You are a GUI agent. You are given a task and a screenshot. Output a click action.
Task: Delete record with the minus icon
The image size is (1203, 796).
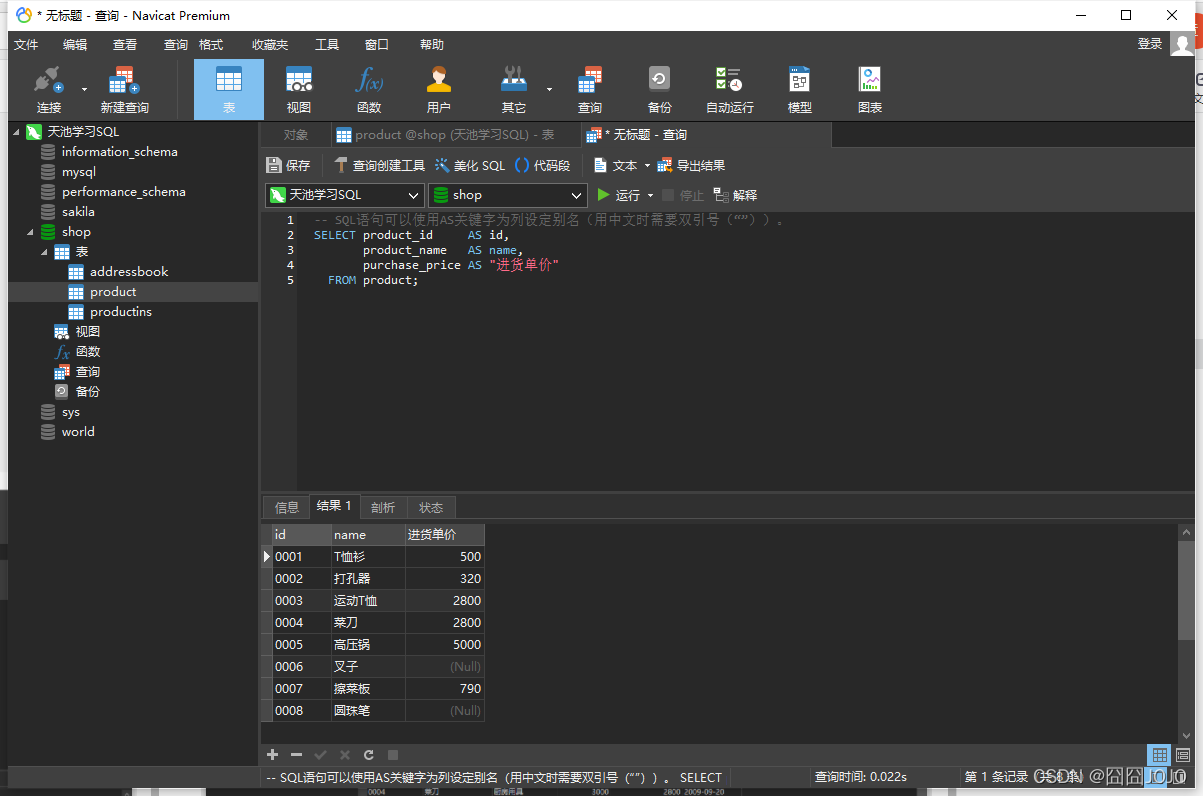tap(296, 755)
